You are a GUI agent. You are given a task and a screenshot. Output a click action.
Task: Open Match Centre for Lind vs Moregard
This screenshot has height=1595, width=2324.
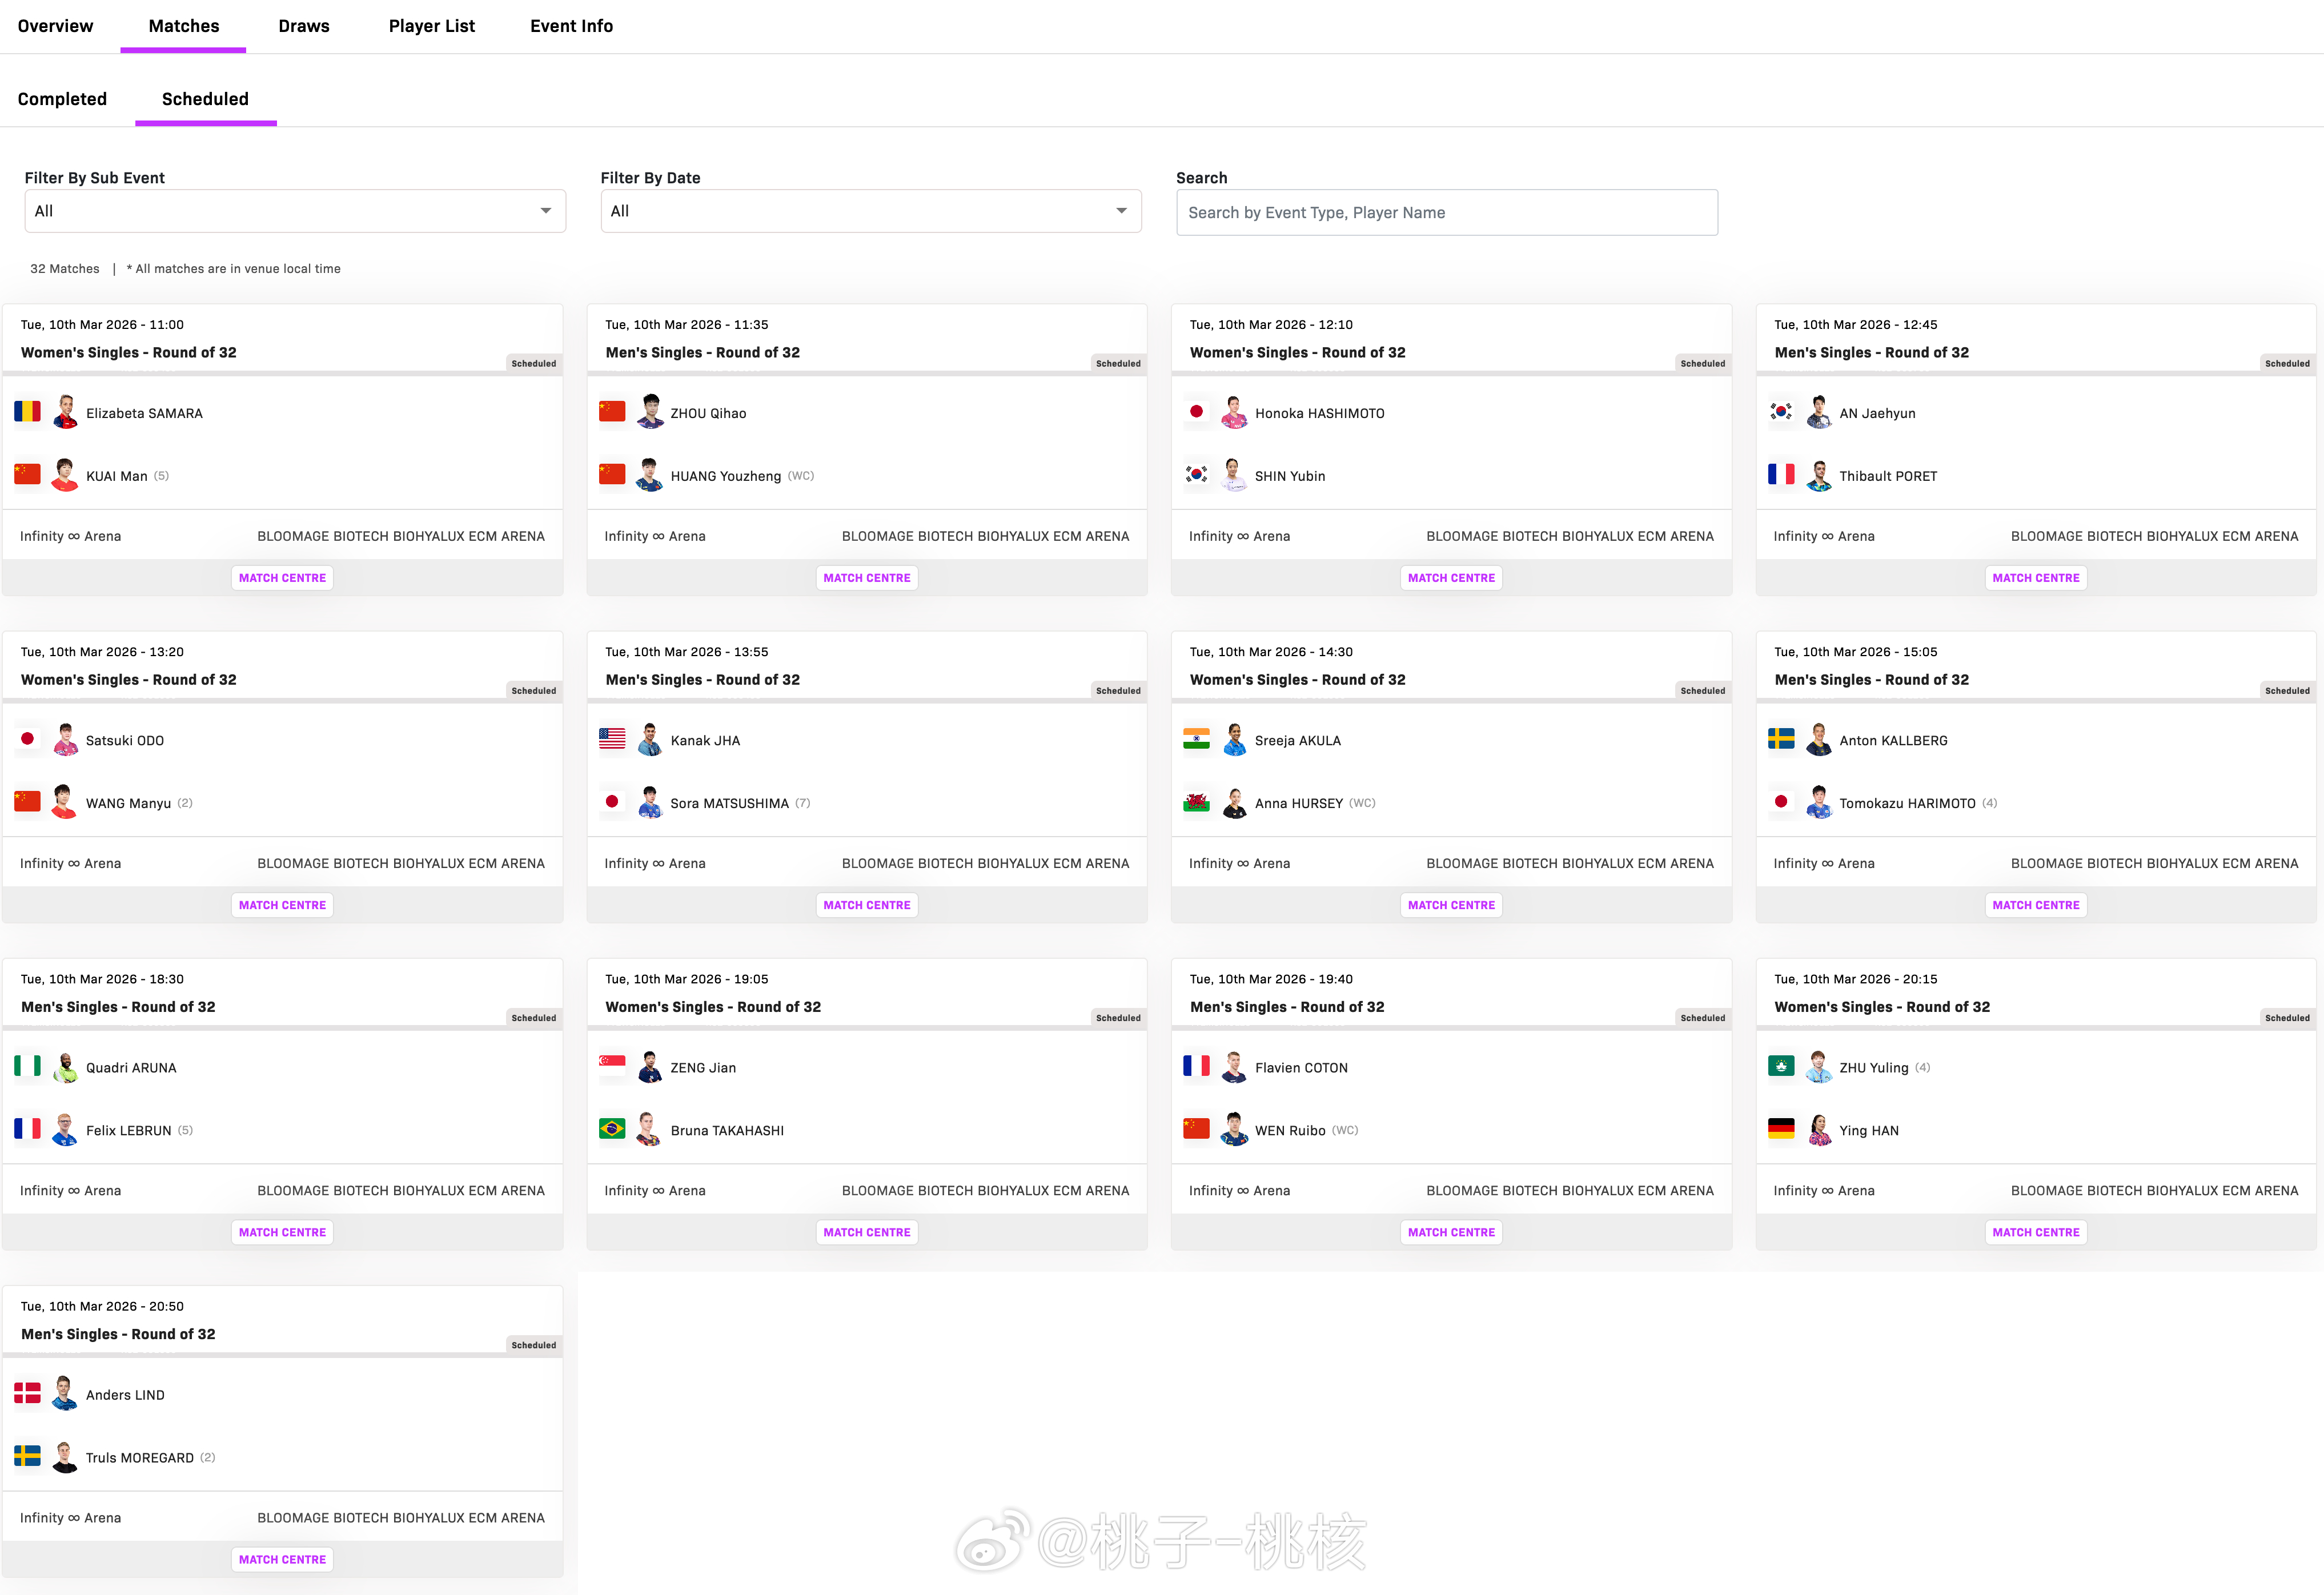tap(282, 1559)
